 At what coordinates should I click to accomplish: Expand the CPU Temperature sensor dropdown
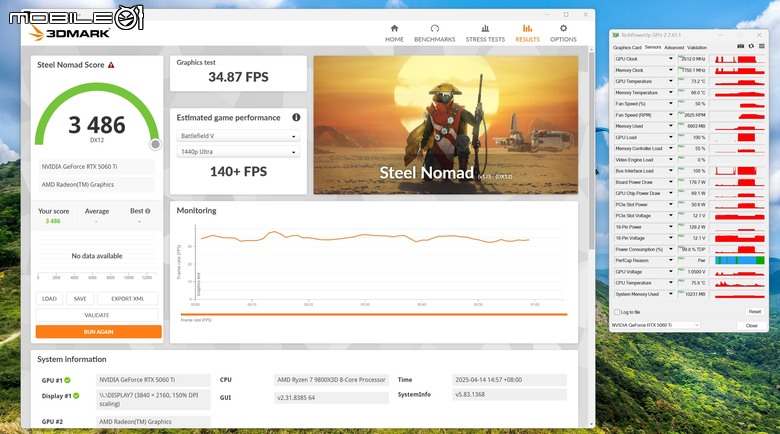click(x=671, y=283)
